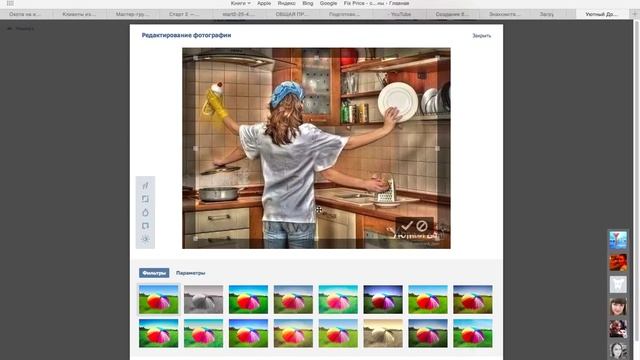Click the page vertical scrollbar
640x360 pixels.
tap(637, 180)
